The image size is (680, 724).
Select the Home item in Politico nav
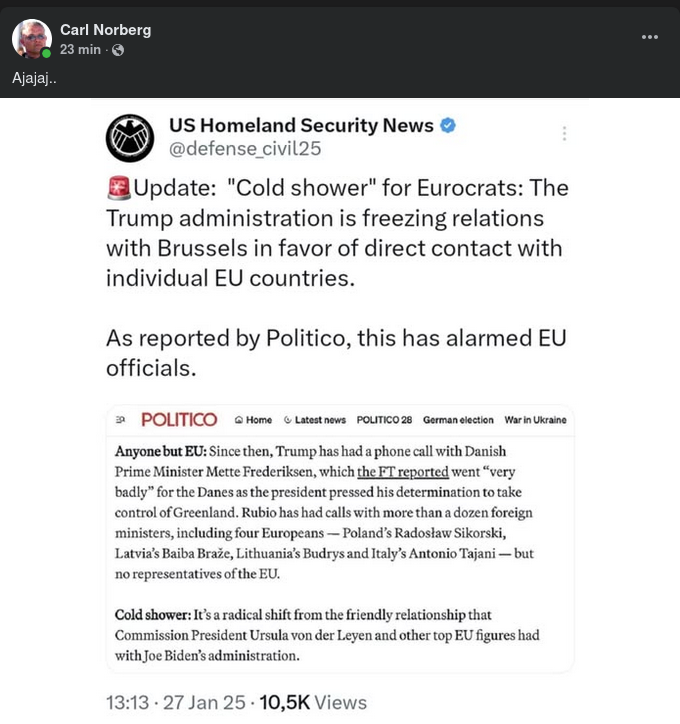253,420
